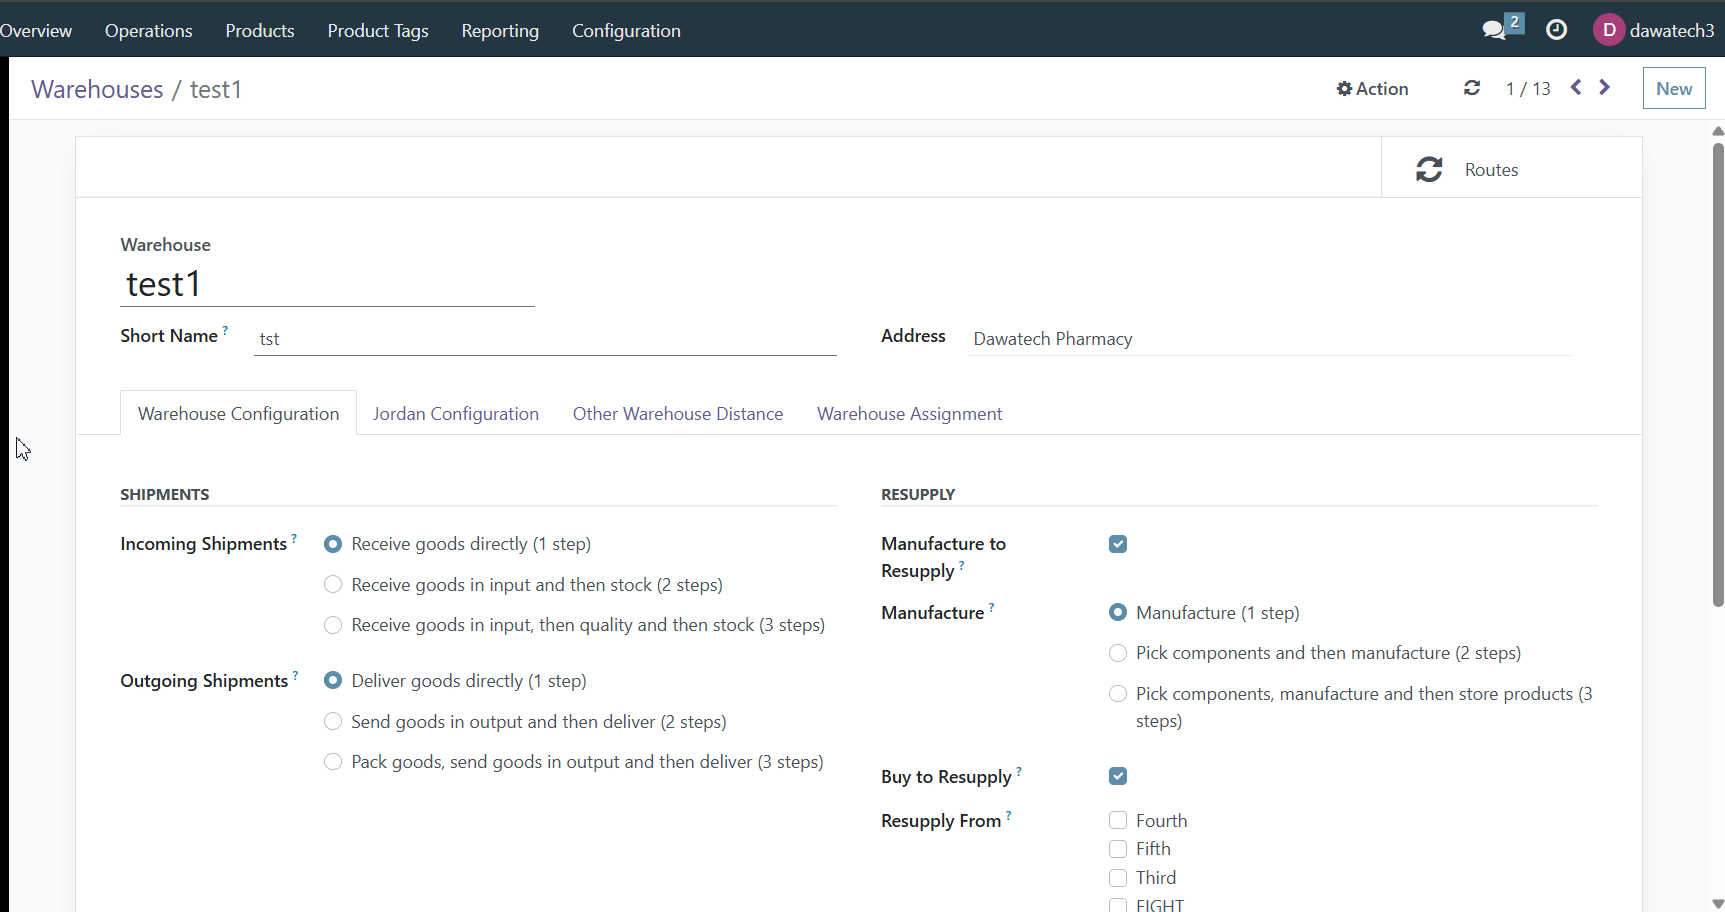
Task: Select Deliver goods directly (1 step)
Action: click(x=333, y=680)
